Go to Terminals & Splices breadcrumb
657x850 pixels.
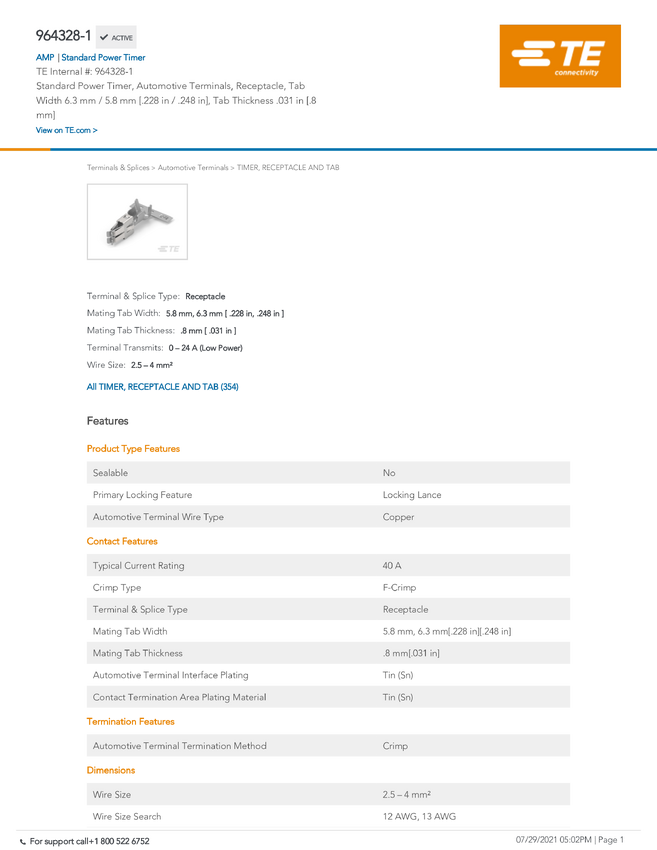pyautogui.click(x=118, y=168)
